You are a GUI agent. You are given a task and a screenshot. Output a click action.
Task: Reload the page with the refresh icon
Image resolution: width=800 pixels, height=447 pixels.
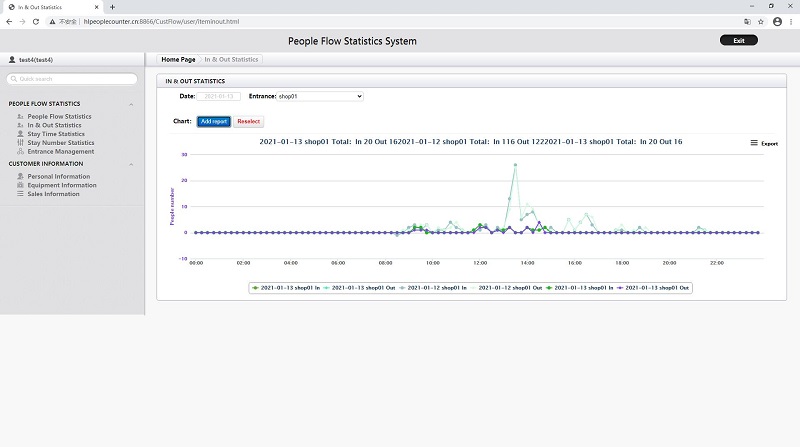[36, 21]
